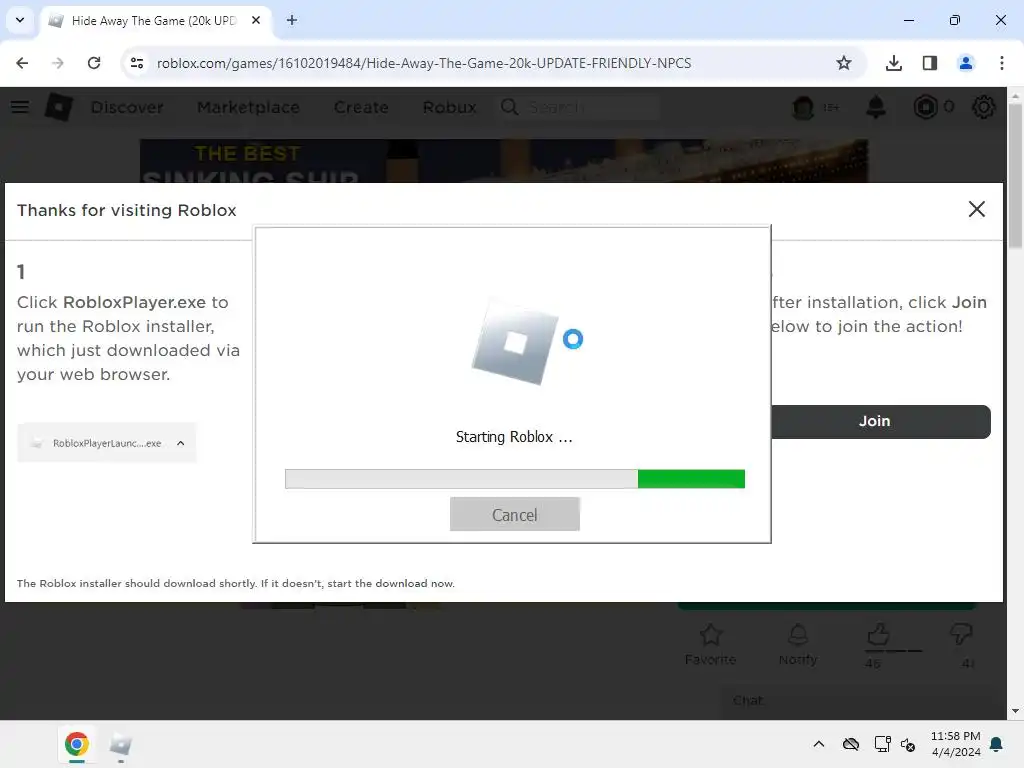The height and width of the screenshot is (768, 1024).
Task: Click the Roblox avatar profile icon
Action: [803, 107]
